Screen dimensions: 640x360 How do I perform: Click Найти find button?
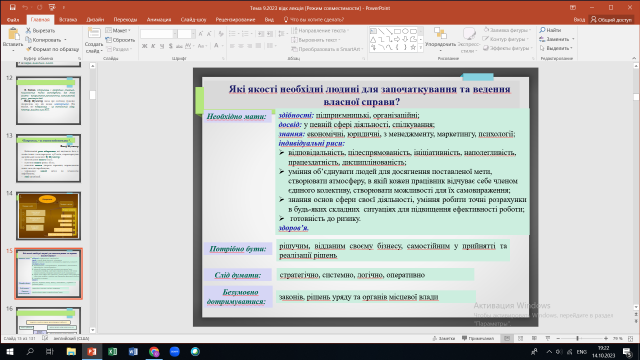point(550,30)
